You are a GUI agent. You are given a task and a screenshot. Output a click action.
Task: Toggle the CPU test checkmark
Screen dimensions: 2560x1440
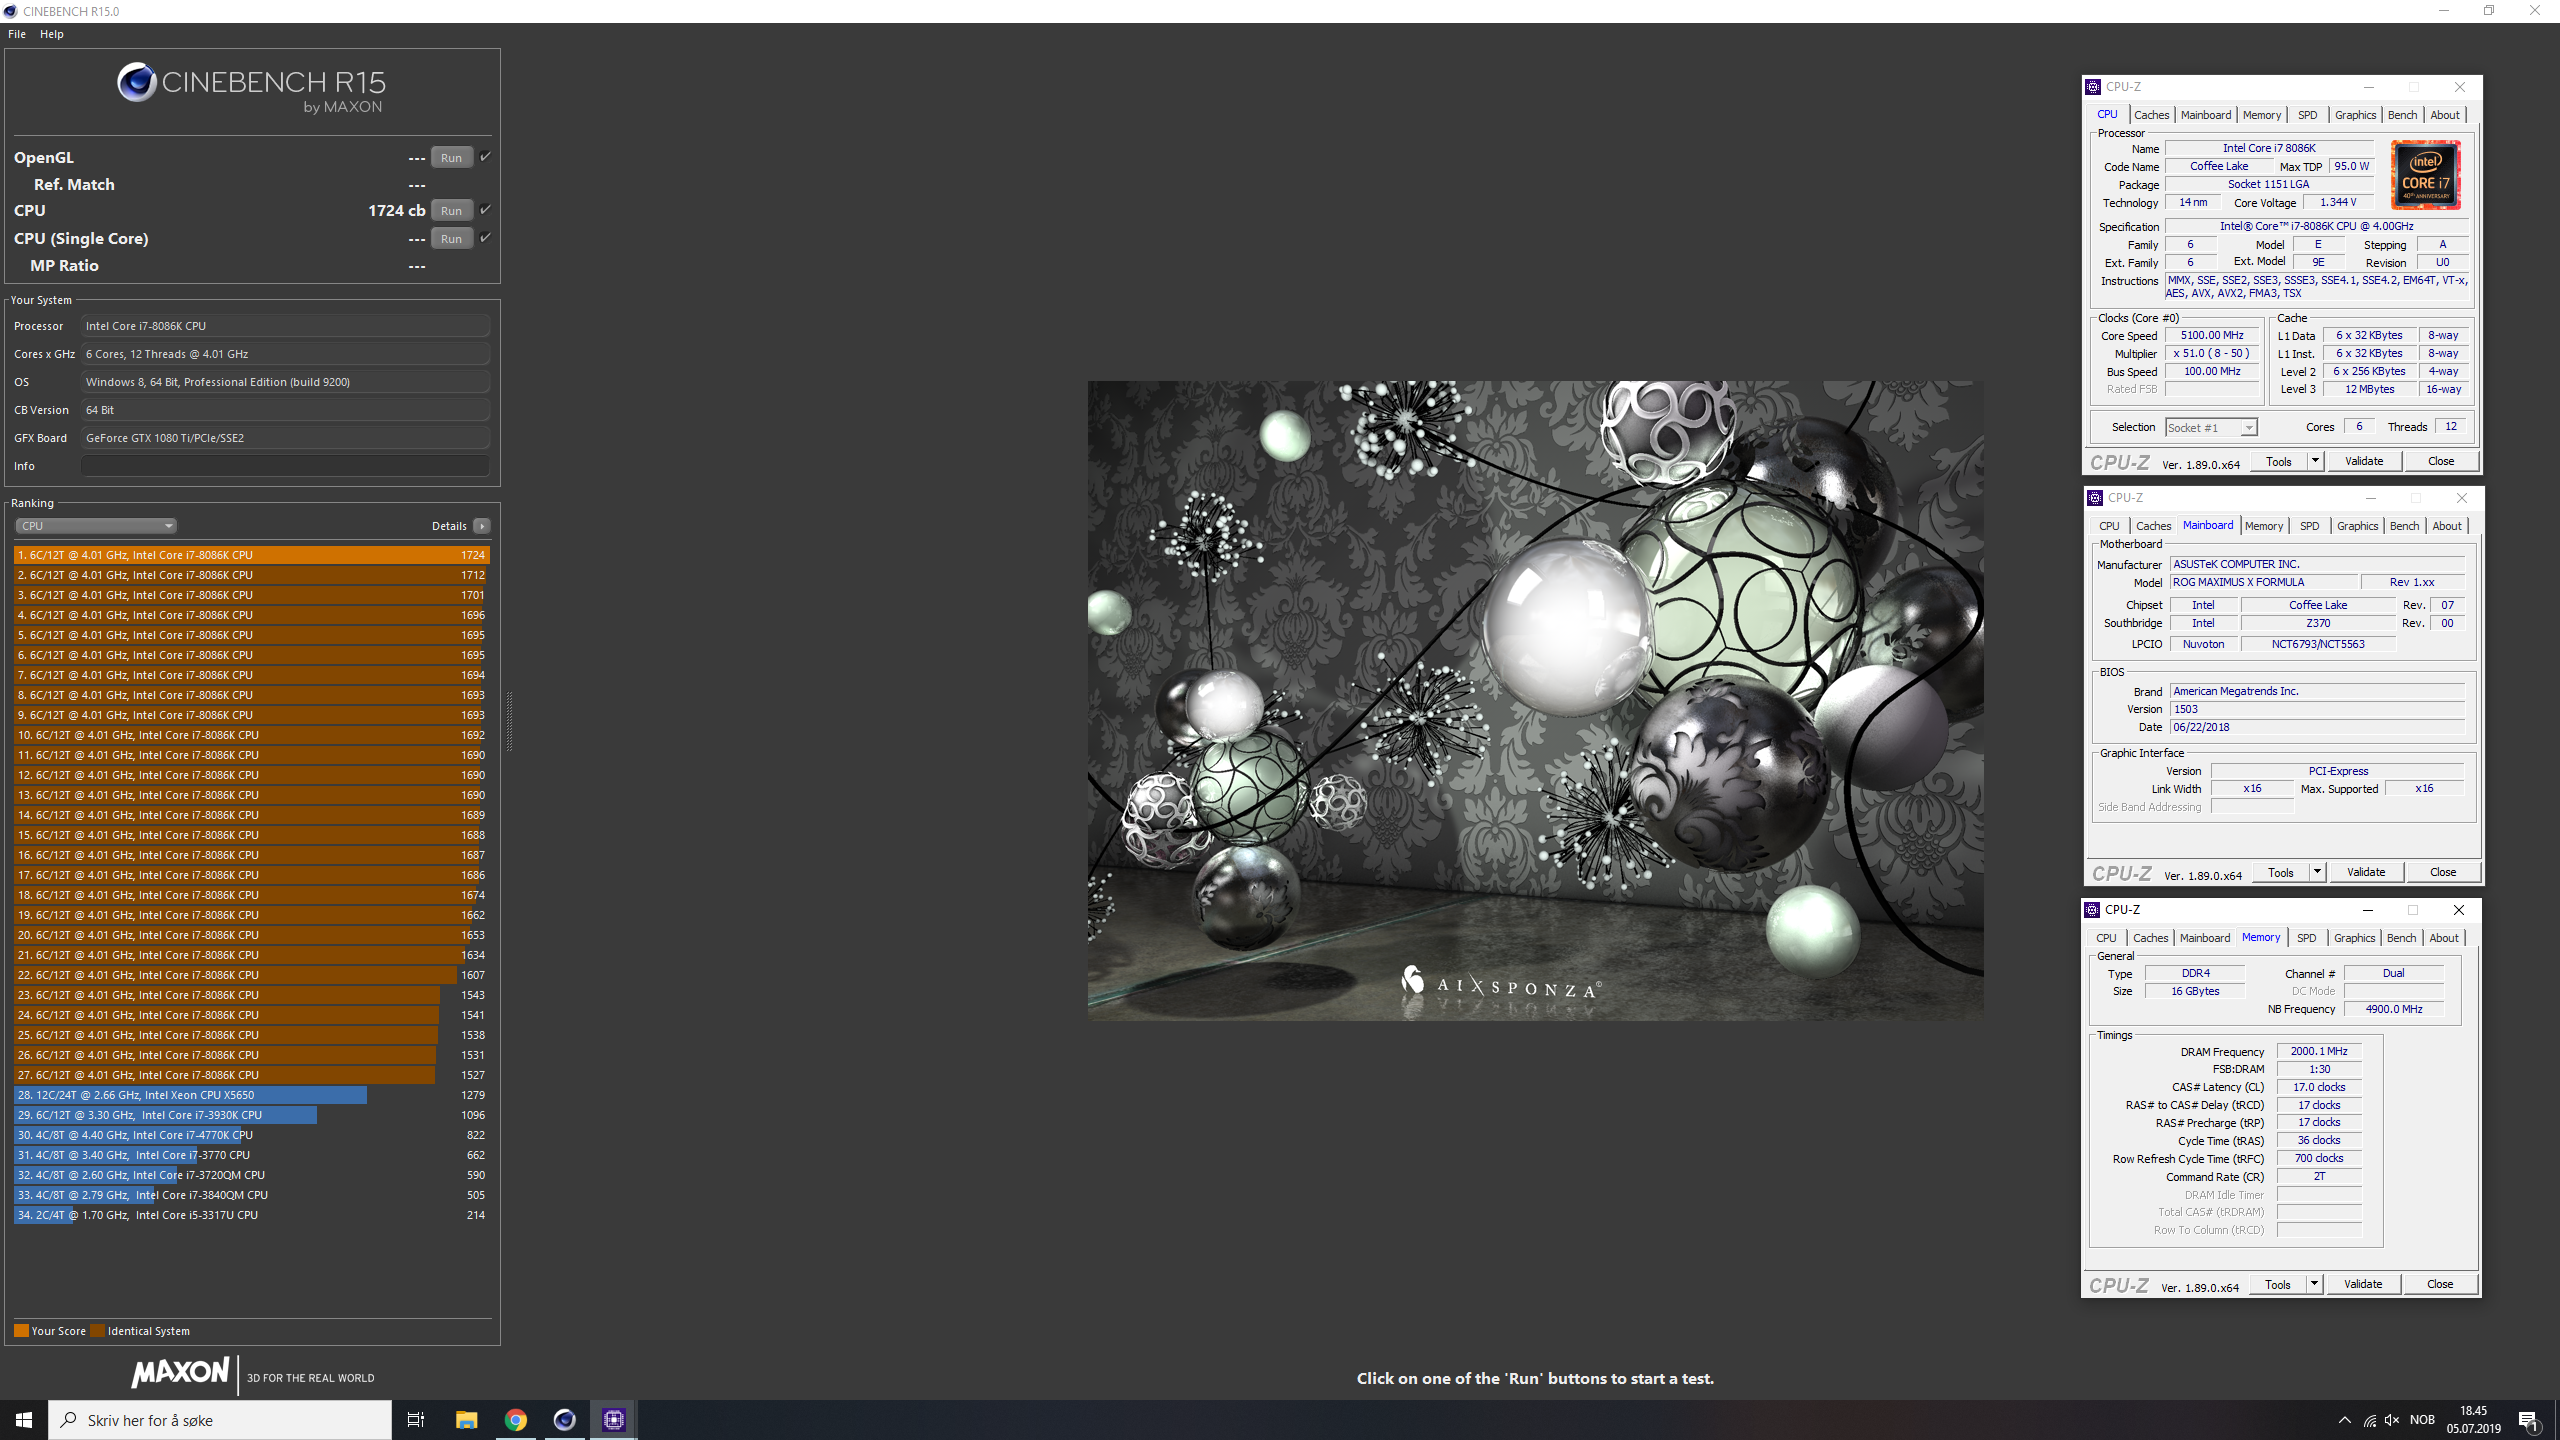[485, 209]
